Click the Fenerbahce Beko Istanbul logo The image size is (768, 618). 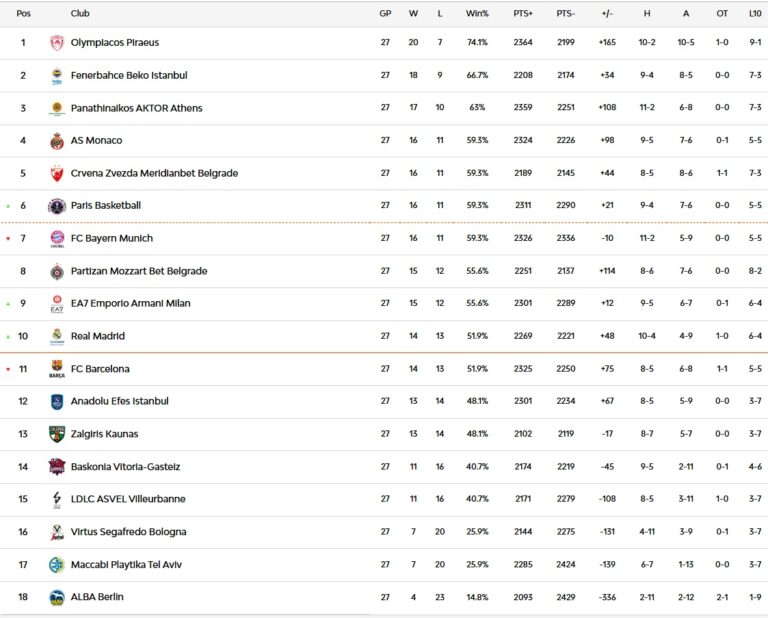point(57,76)
